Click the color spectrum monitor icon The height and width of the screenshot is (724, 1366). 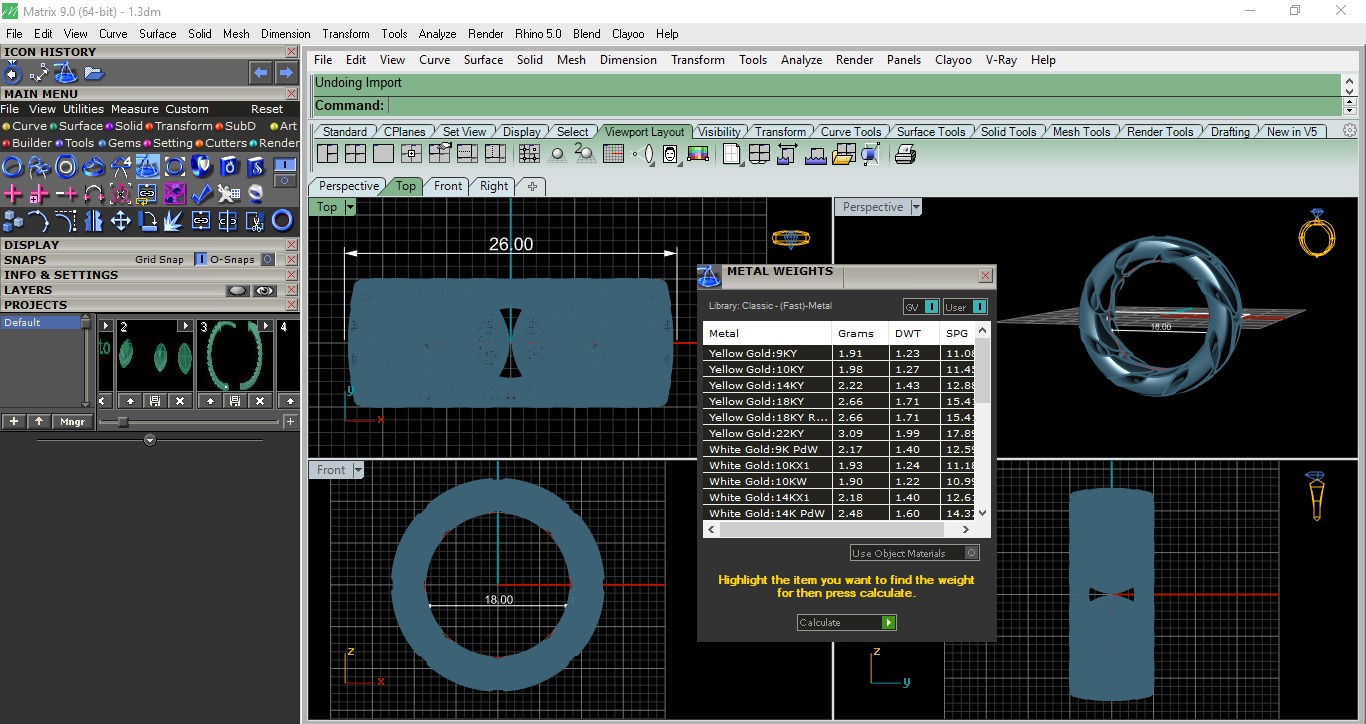[698, 154]
